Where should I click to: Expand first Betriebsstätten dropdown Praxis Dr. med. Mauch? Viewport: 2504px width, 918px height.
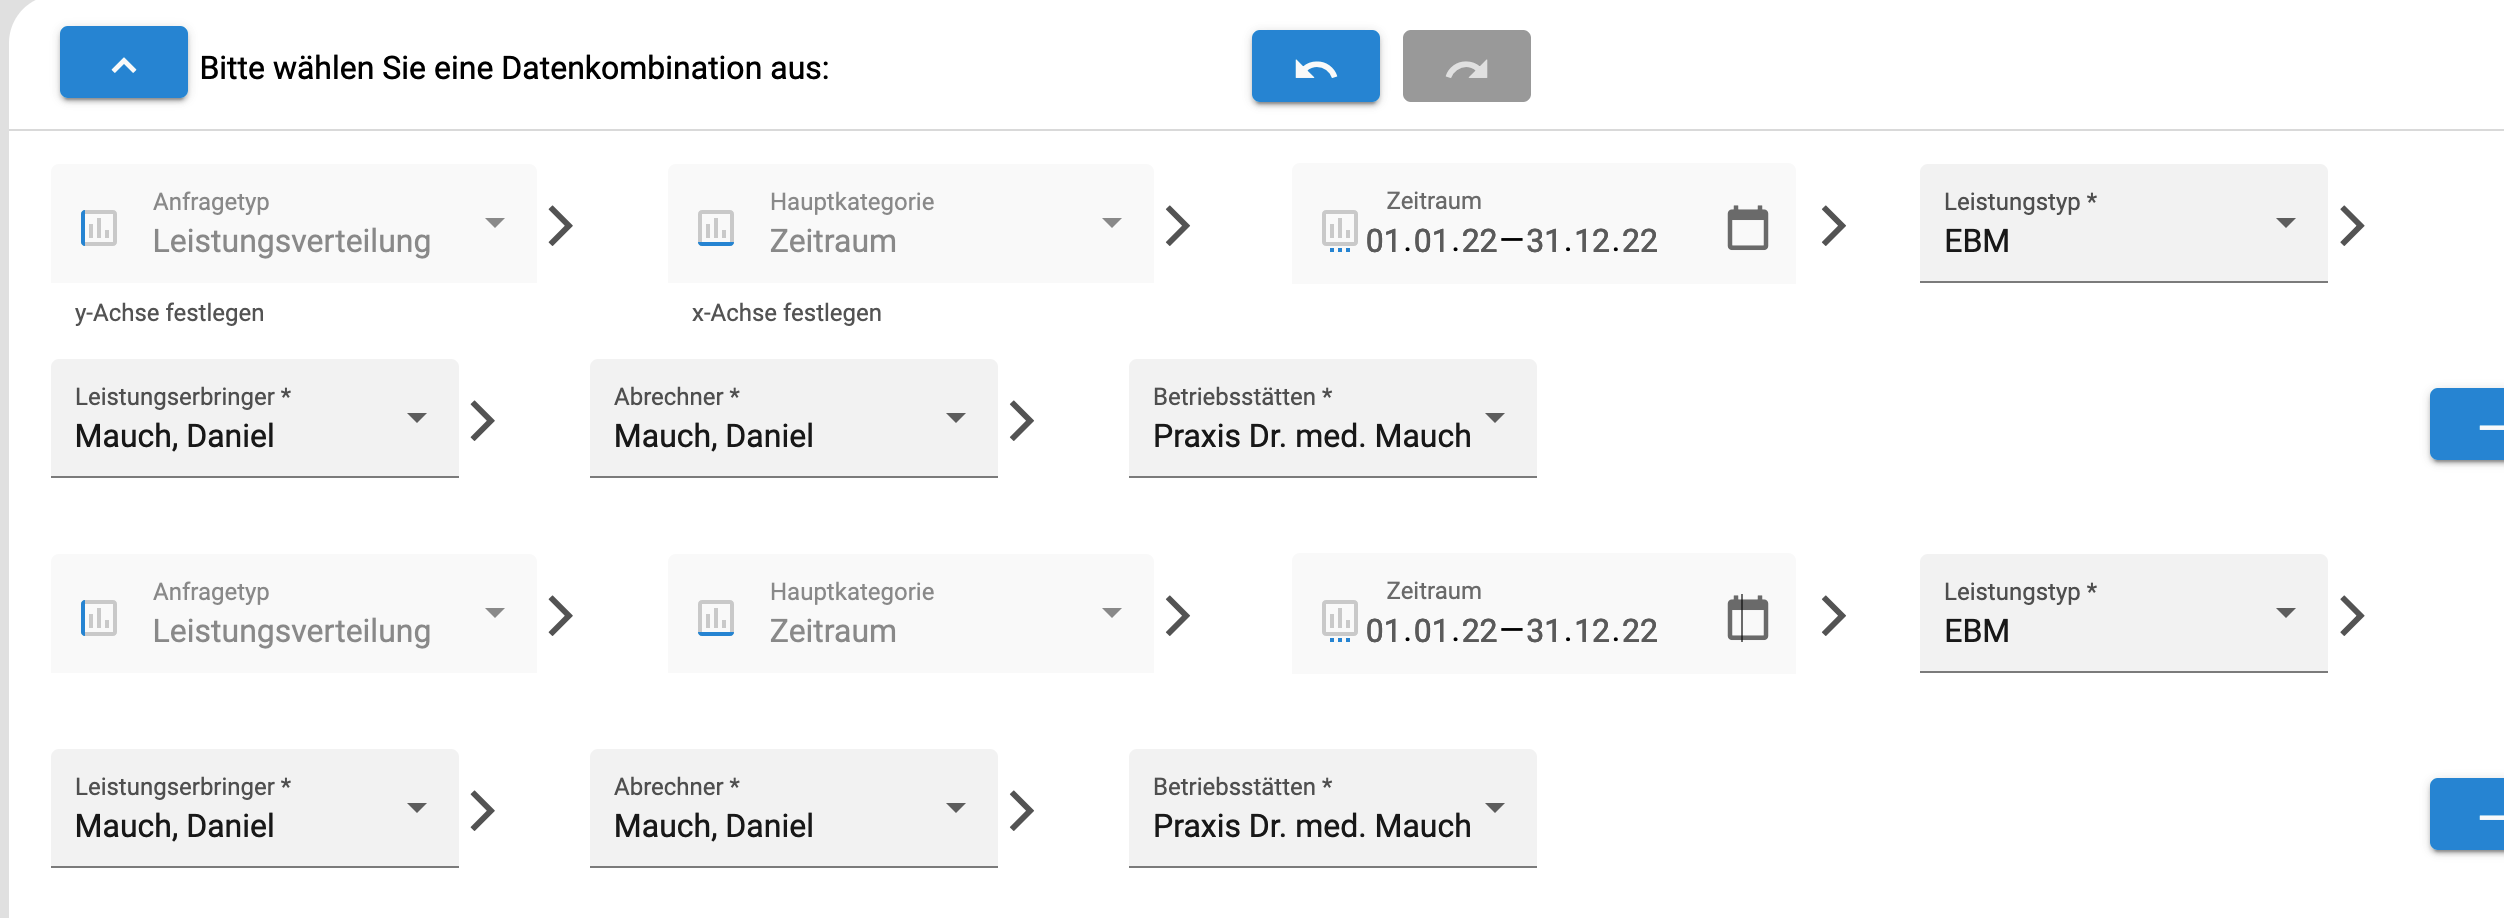(x=1333, y=418)
